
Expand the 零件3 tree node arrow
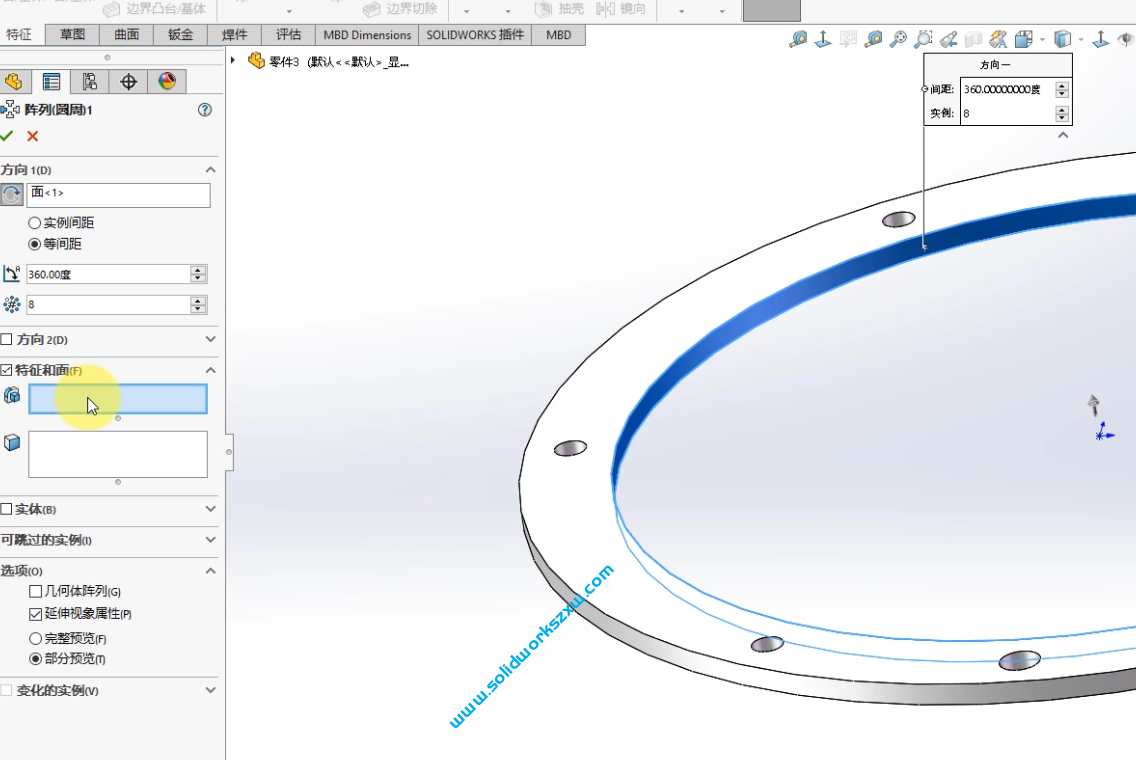pyautogui.click(x=233, y=60)
